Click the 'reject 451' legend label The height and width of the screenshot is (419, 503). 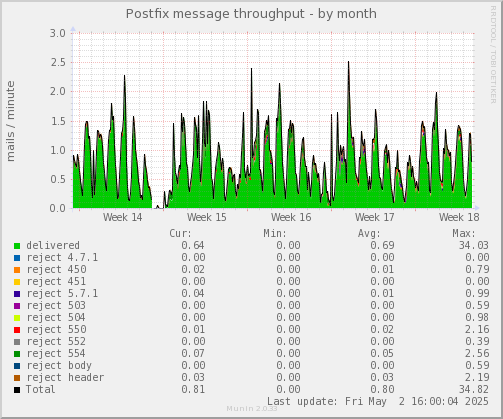[56, 282]
